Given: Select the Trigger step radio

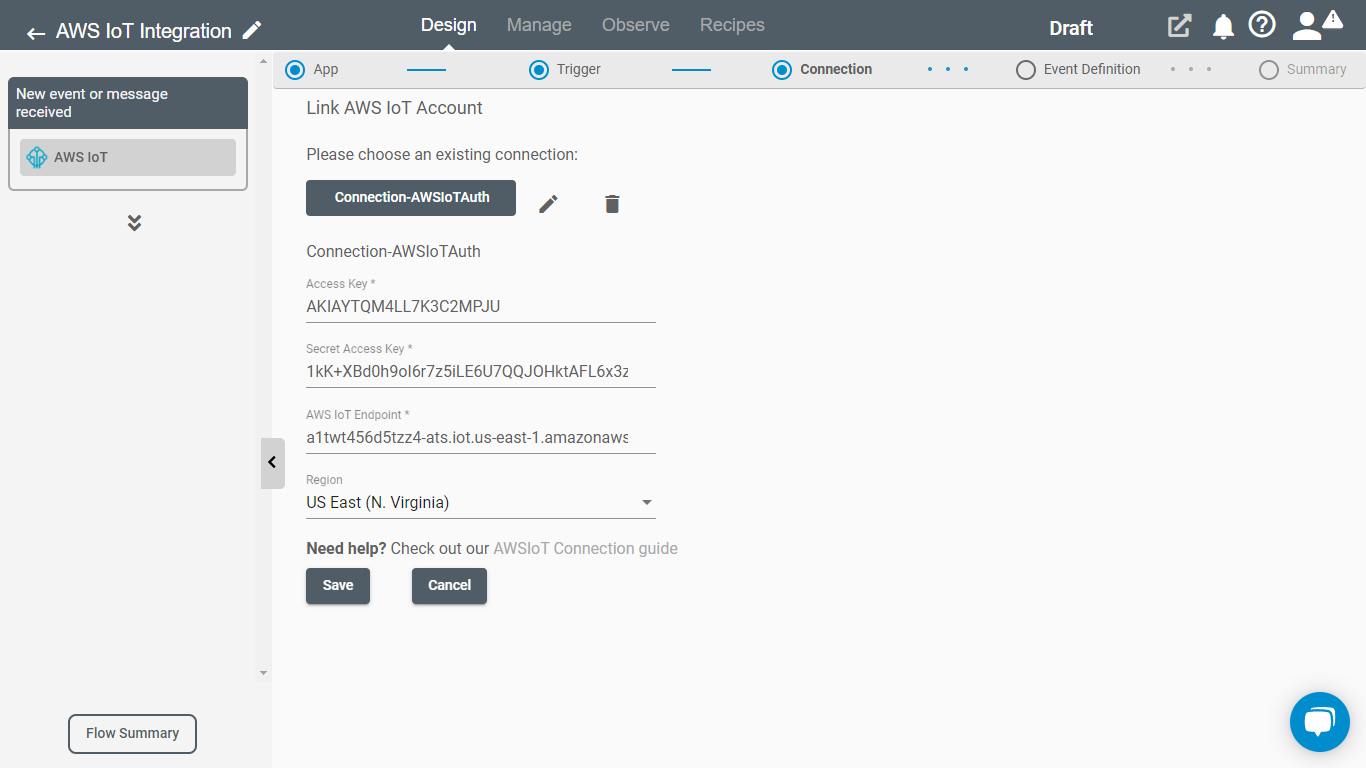Looking at the screenshot, I should tap(539, 70).
